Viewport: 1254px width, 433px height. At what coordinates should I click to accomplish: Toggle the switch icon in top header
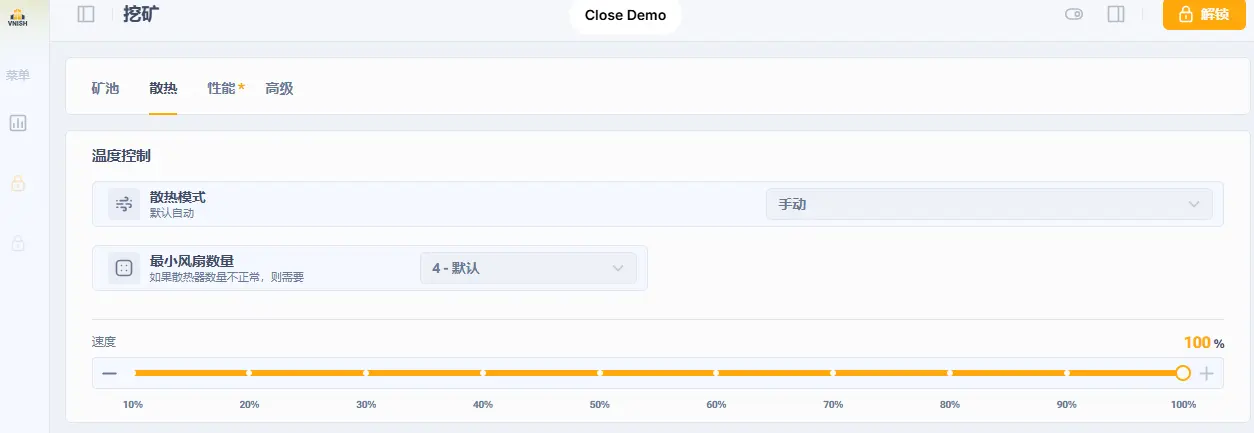1074,14
